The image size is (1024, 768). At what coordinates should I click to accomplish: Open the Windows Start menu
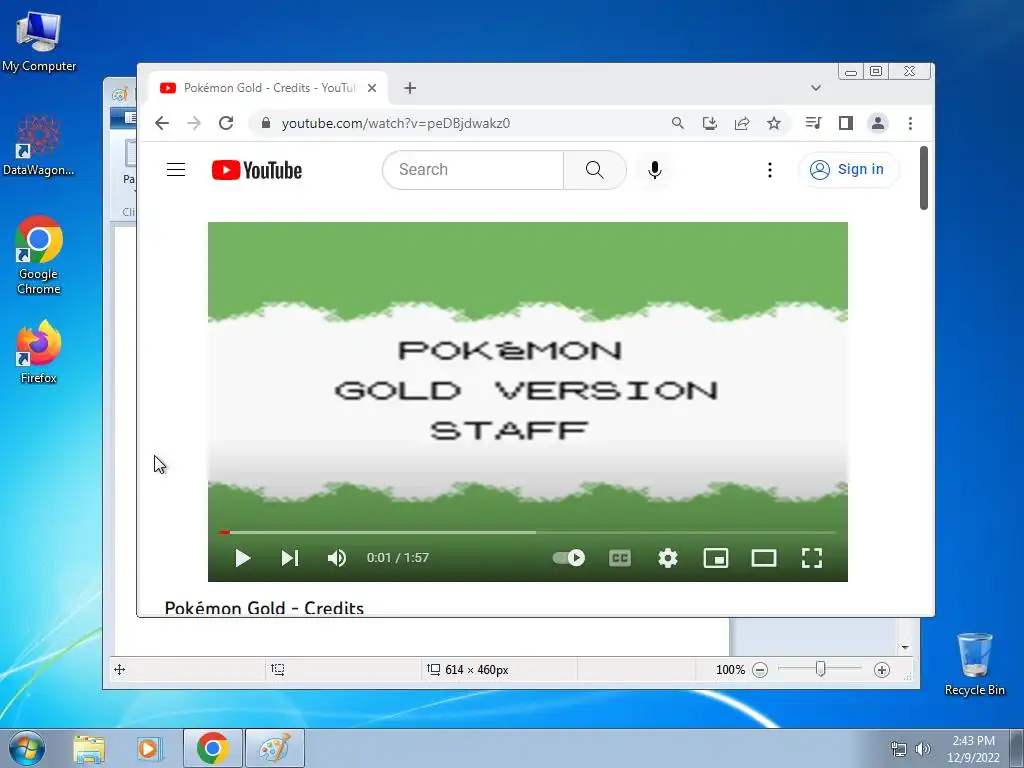(27, 748)
